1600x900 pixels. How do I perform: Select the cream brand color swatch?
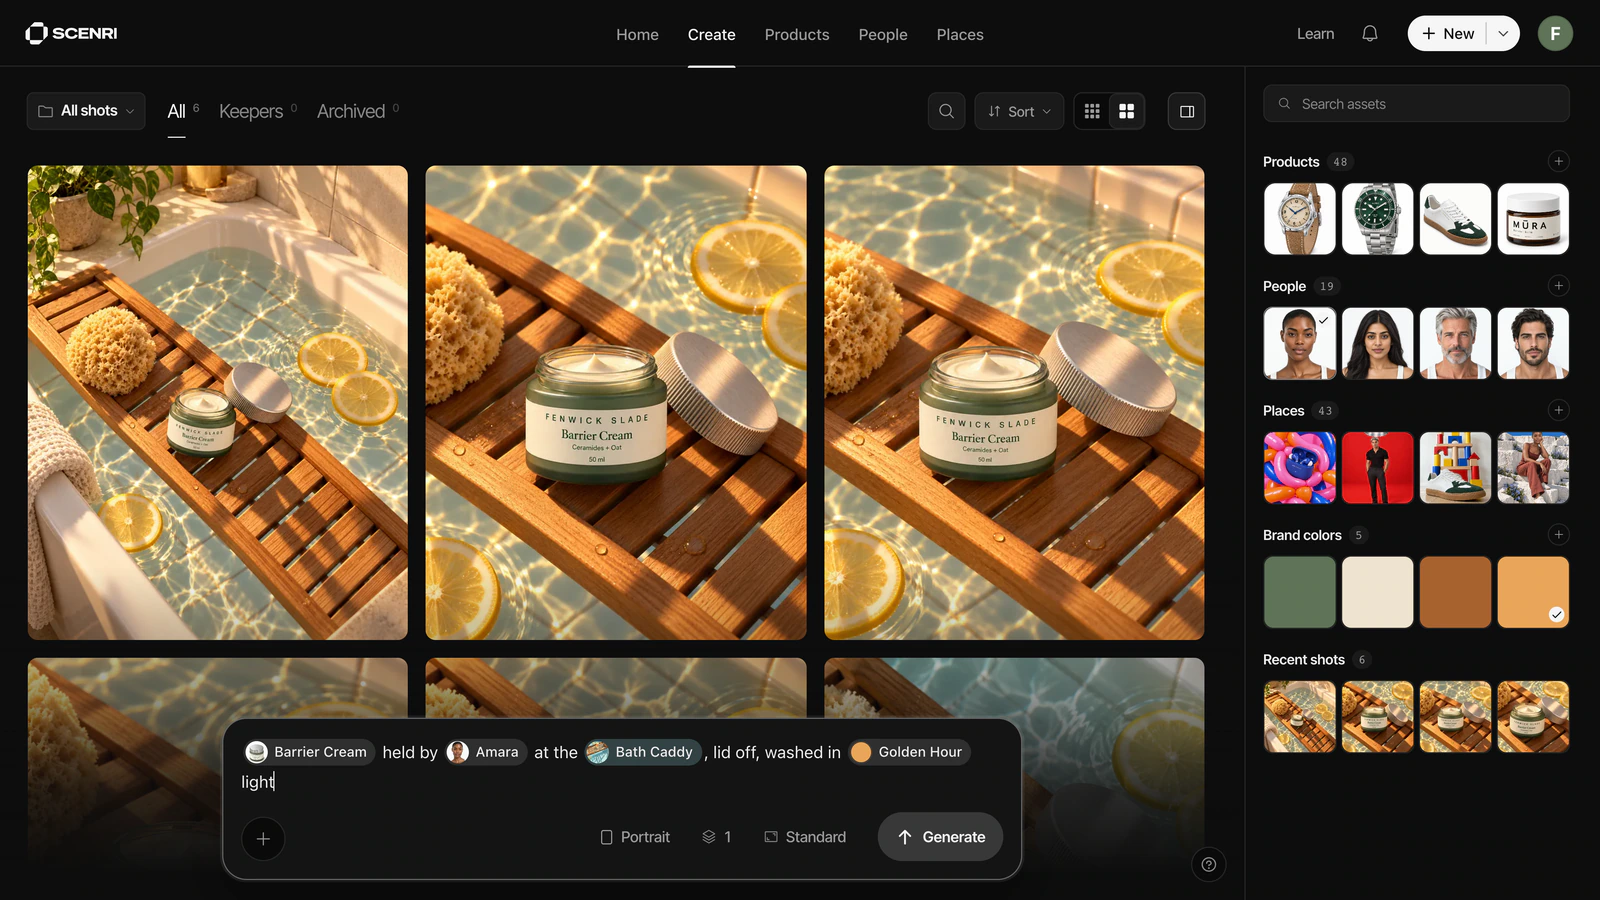1377,592
